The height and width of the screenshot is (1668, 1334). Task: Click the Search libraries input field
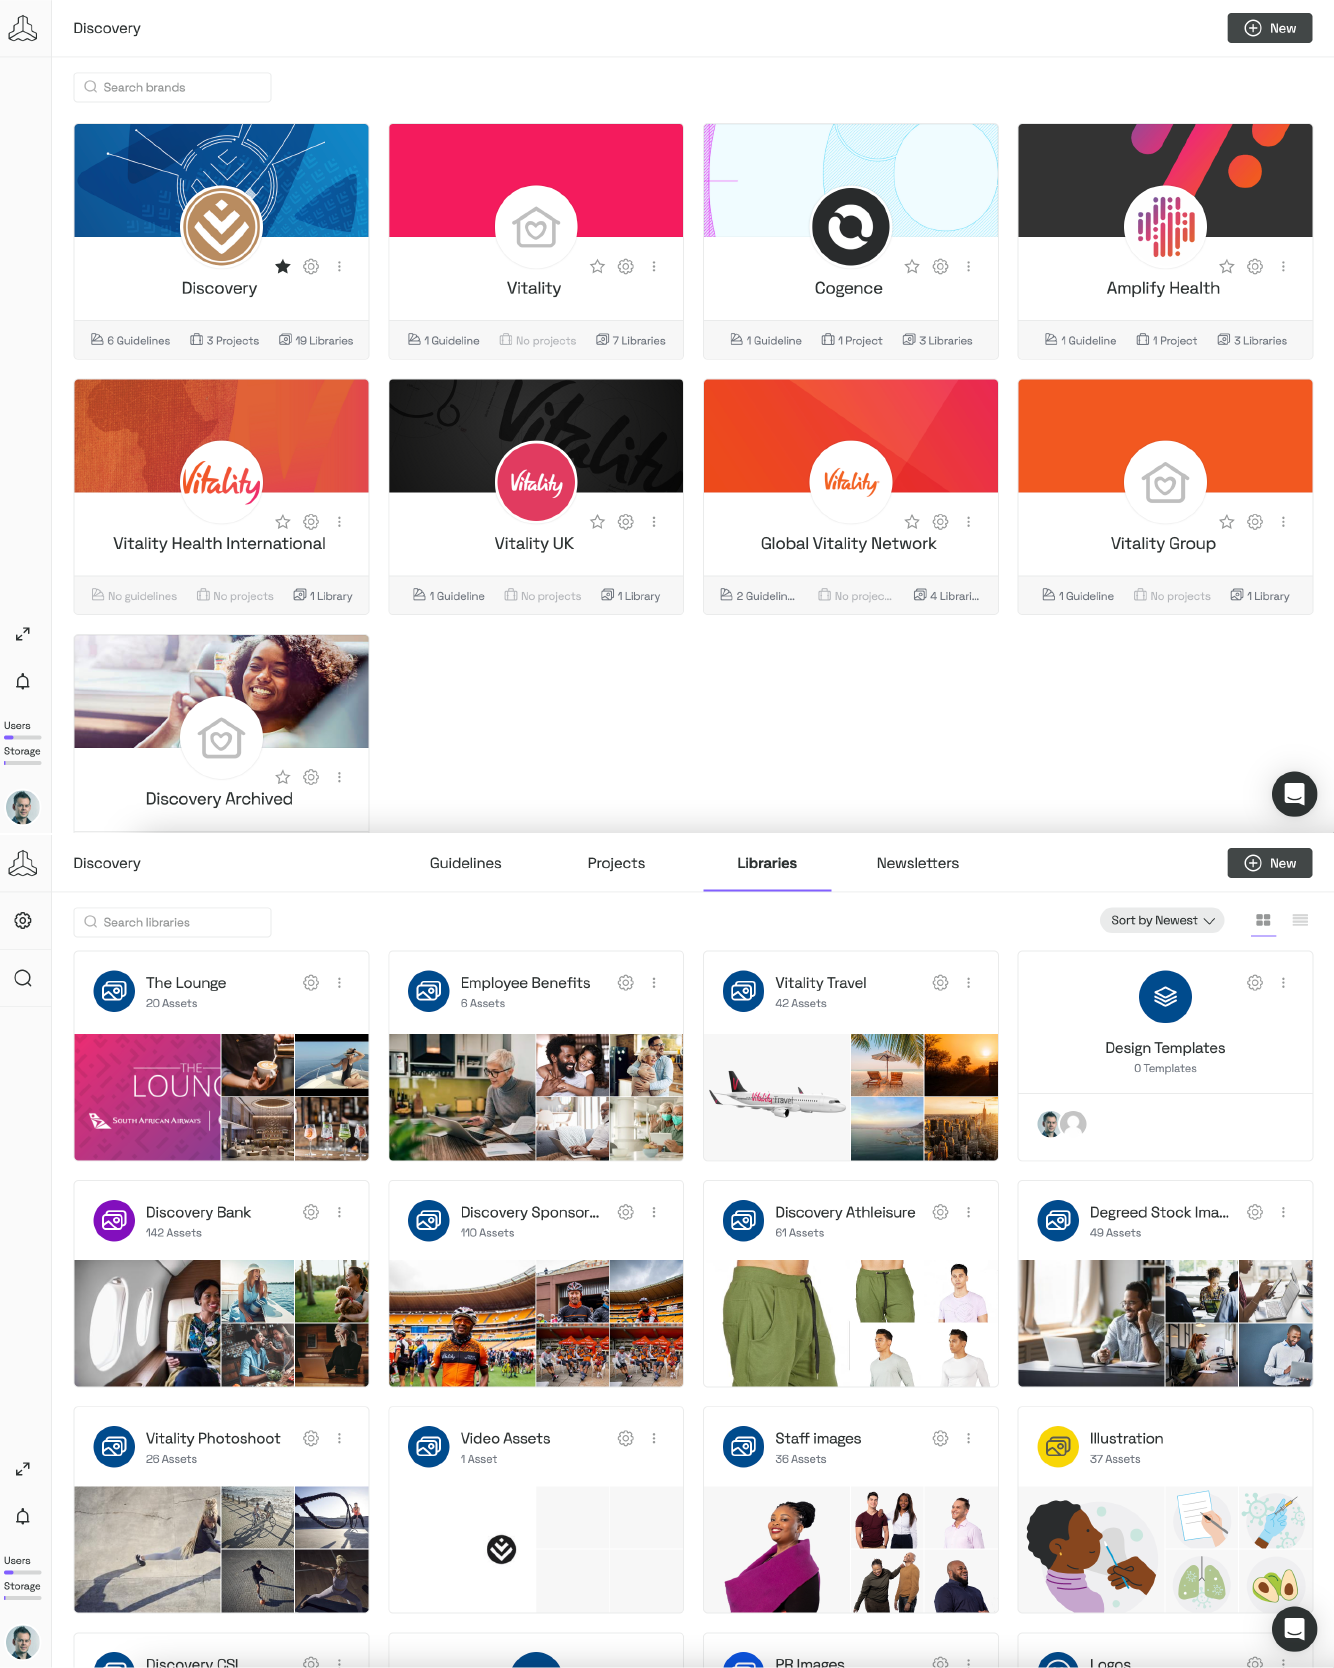[172, 922]
